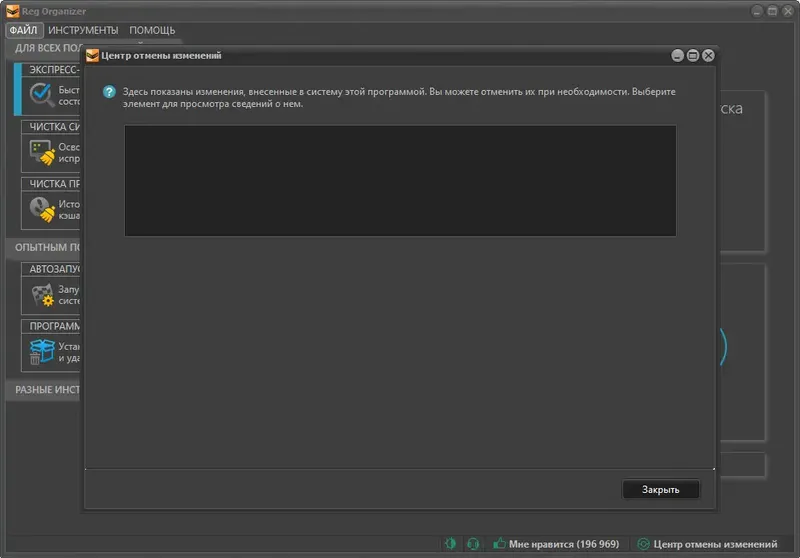The width and height of the screenshot is (800, 558).
Task: Open the ФАЙЛ menu
Action: click(x=24, y=30)
